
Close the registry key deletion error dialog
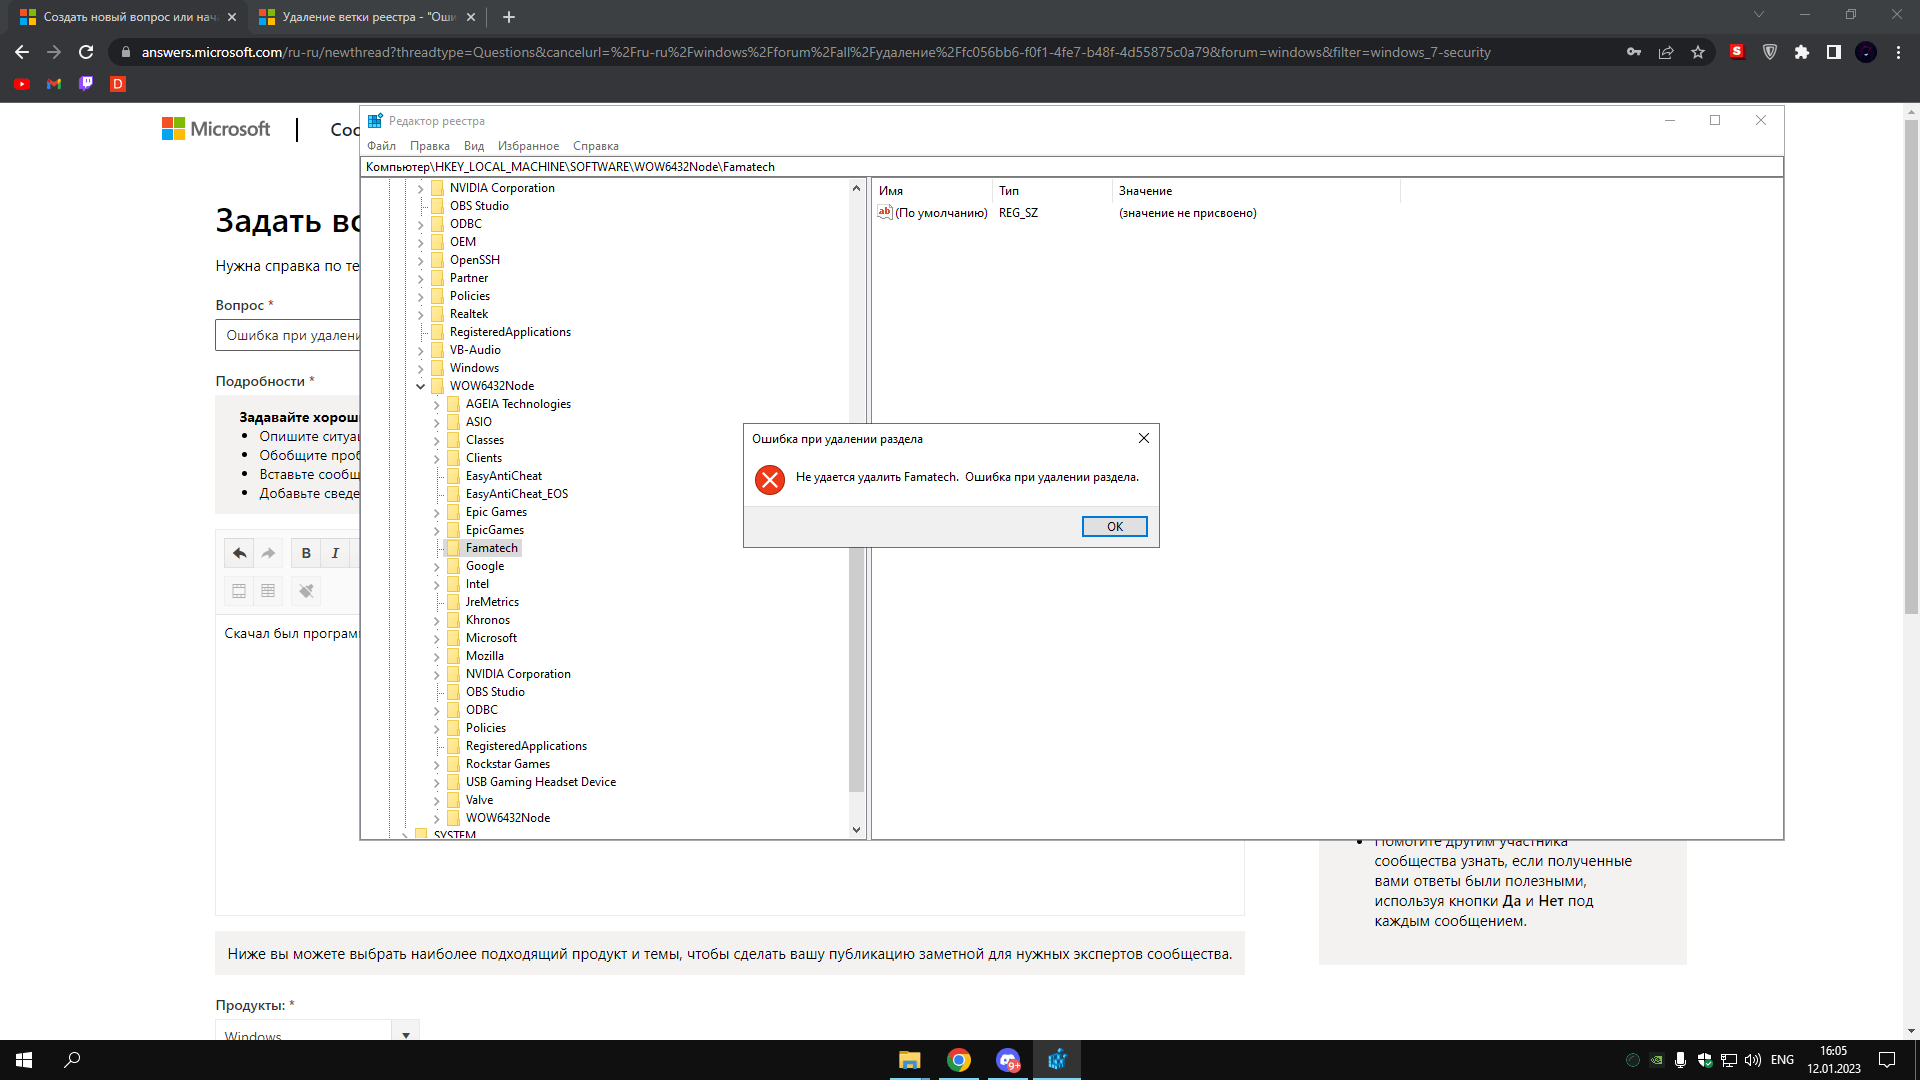pos(1144,438)
